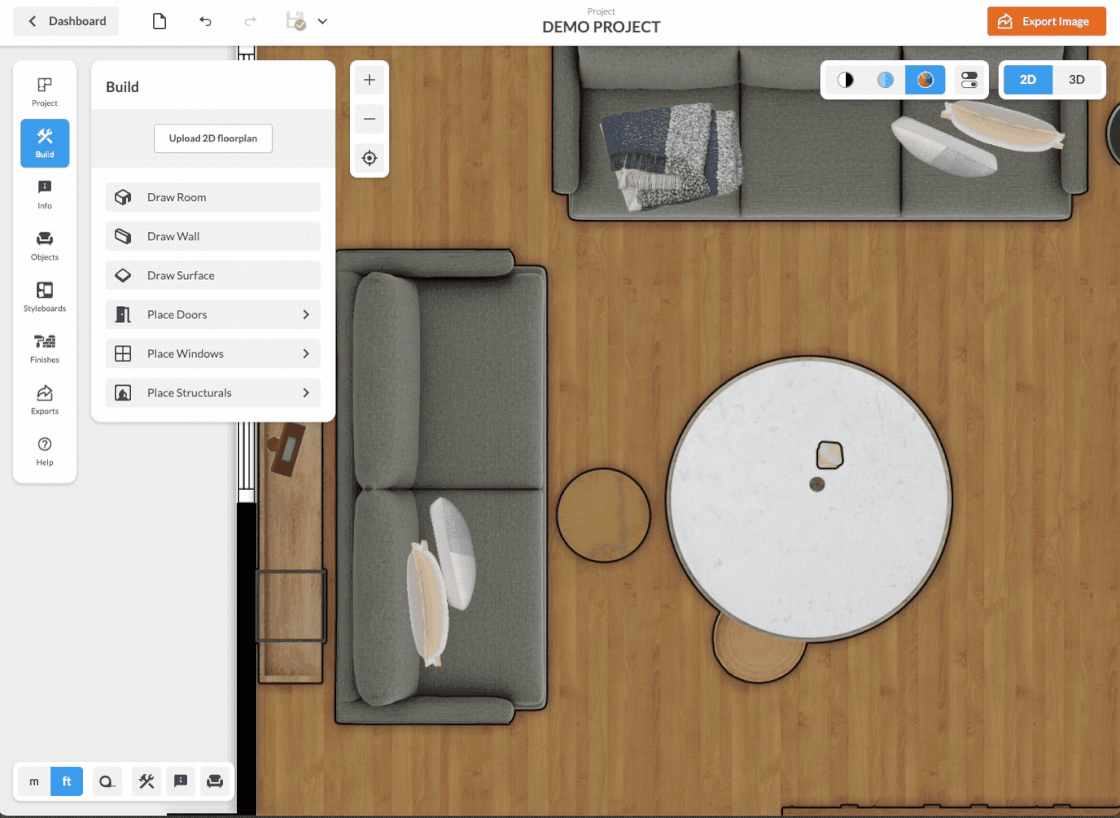Viewport: 1120px width, 818px height.
Task: Recenter the view with the target icon
Action: pyautogui.click(x=369, y=158)
